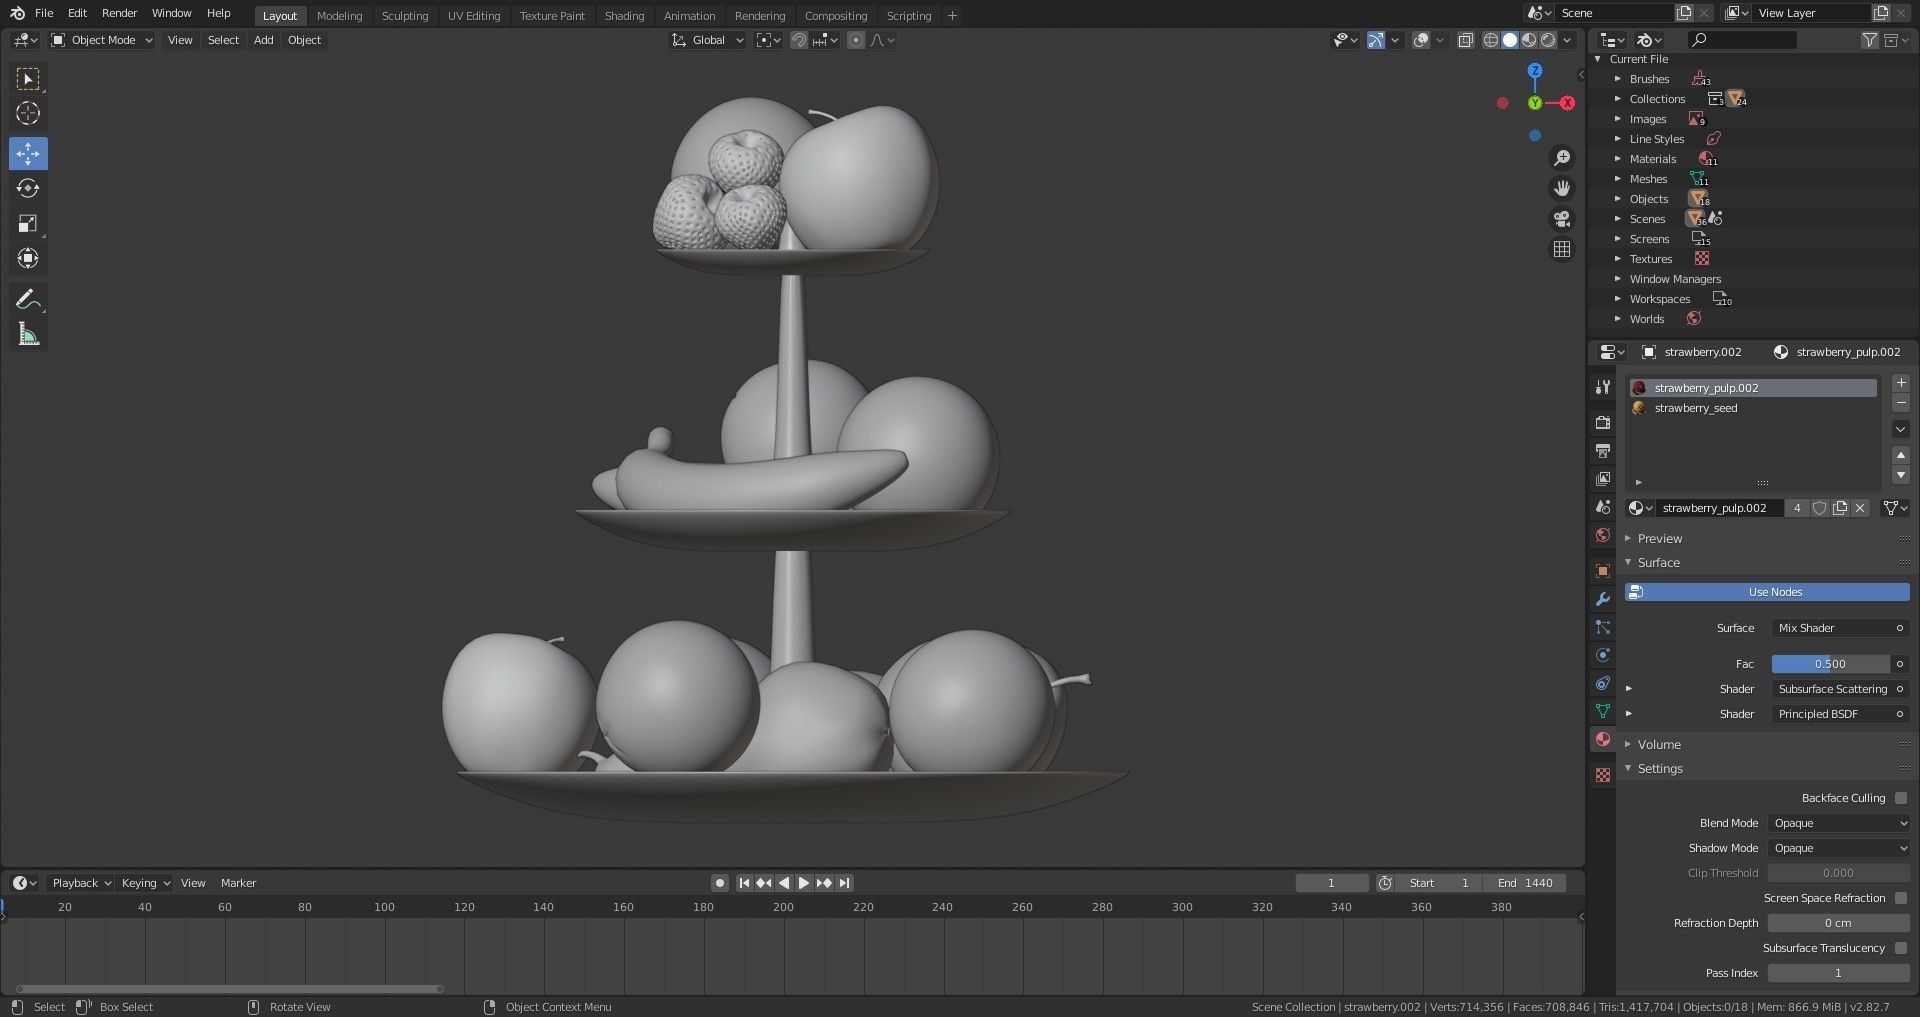1920x1017 pixels.
Task: Switch to the Sculpting workspace tab
Action: pyautogui.click(x=405, y=16)
